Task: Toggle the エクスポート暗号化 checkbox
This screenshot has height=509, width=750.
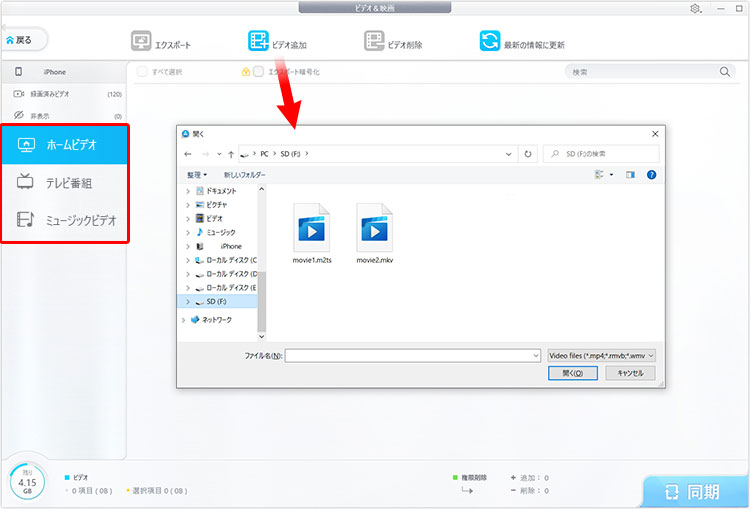Action: point(258,72)
